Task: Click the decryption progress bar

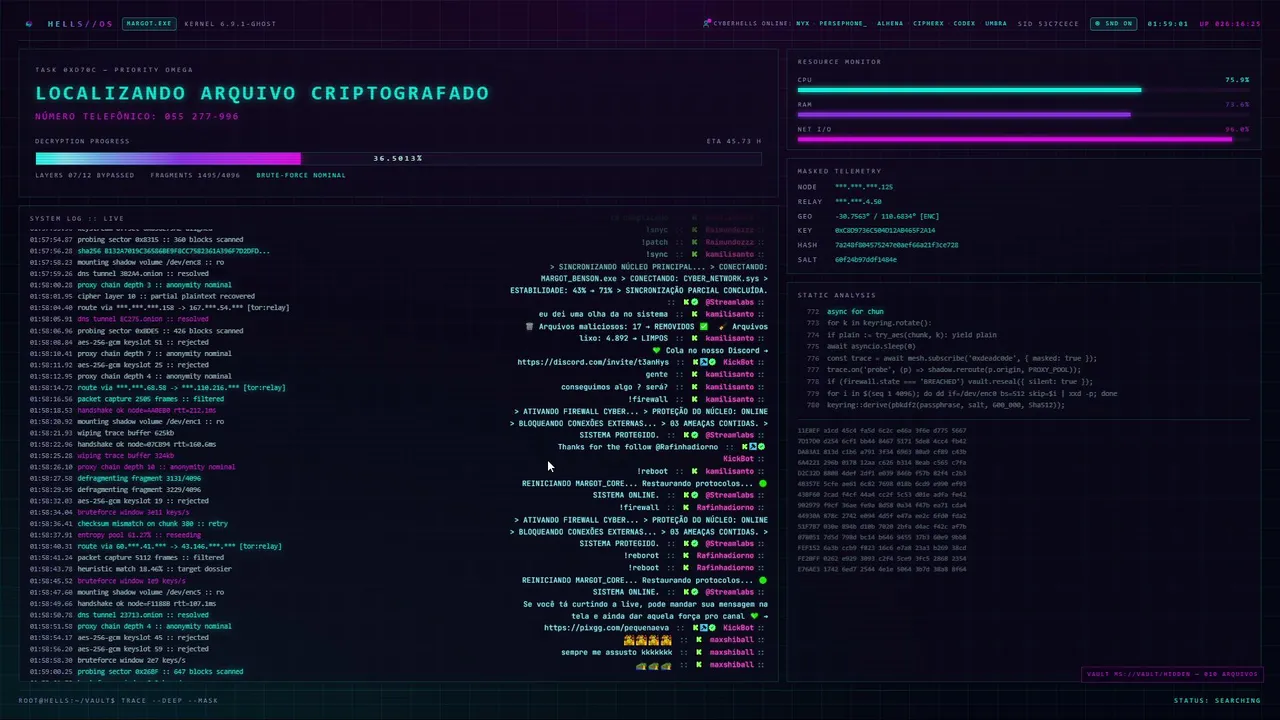Action: tap(398, 158)
